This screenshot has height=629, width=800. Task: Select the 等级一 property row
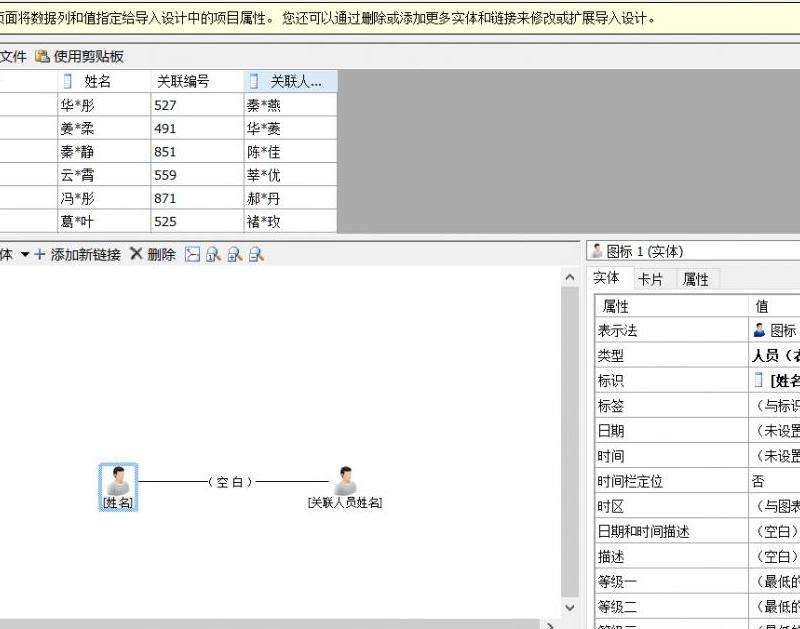(697, 581)
